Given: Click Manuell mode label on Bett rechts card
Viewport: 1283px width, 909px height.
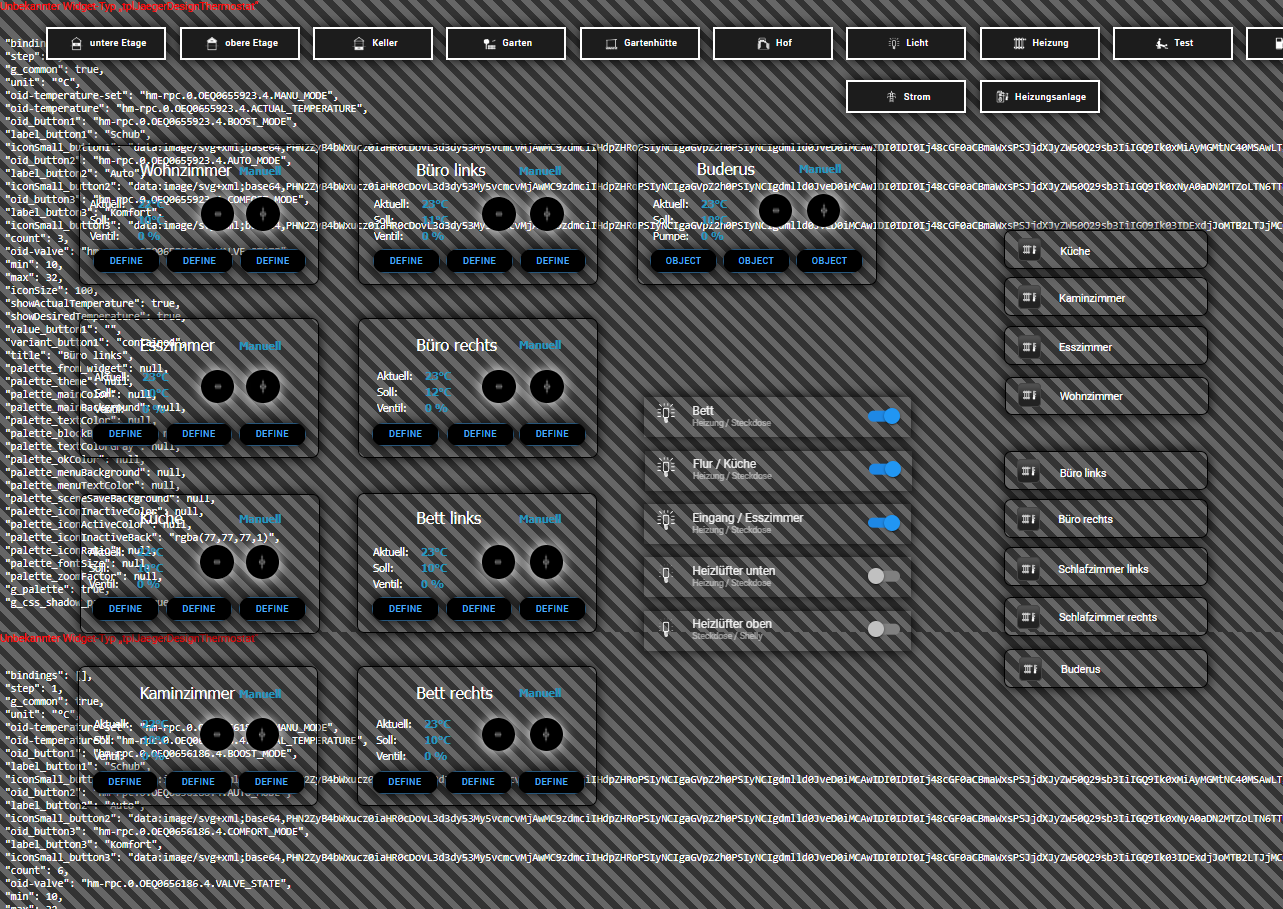Looking at the screenshot, I should 540,693.
